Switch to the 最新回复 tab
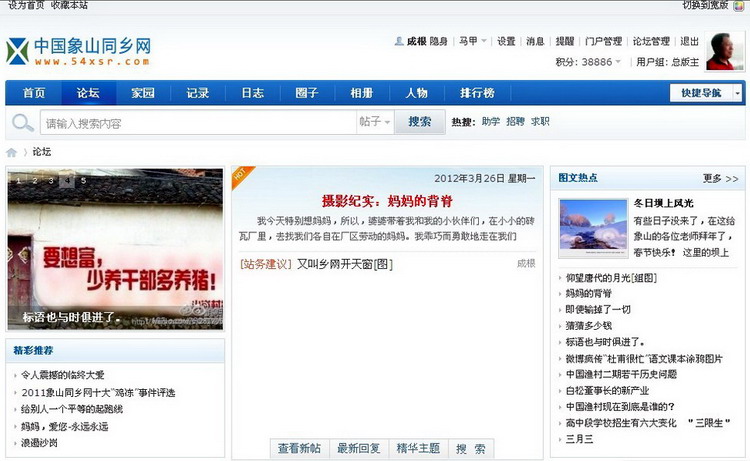750x461 pixels. click(359, 448)
